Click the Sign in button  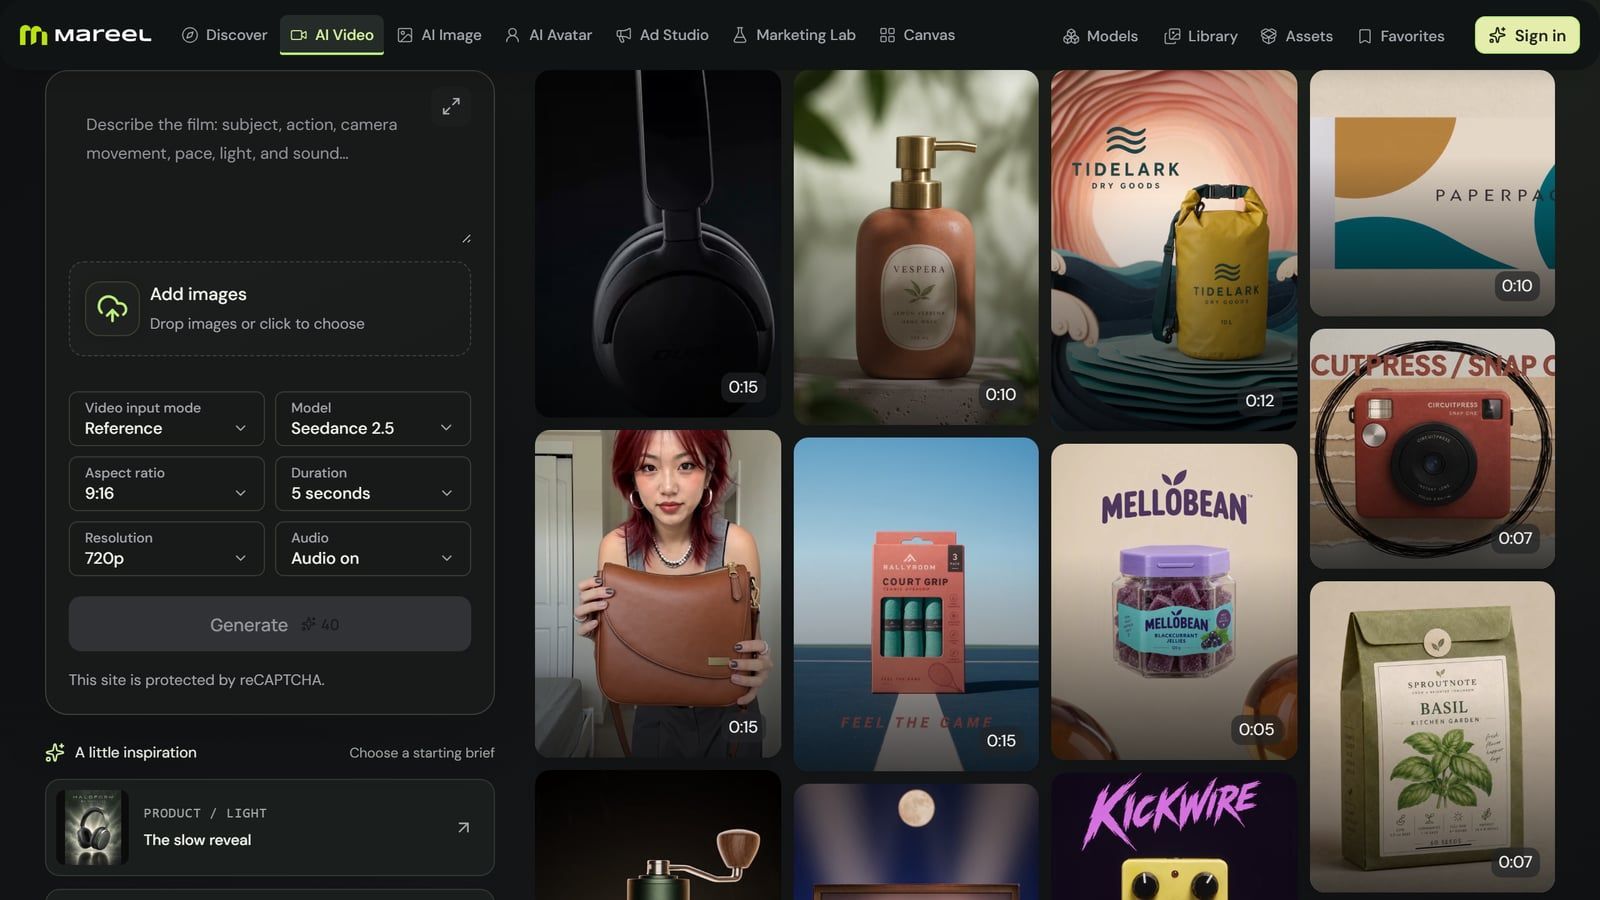(1527, 35)
